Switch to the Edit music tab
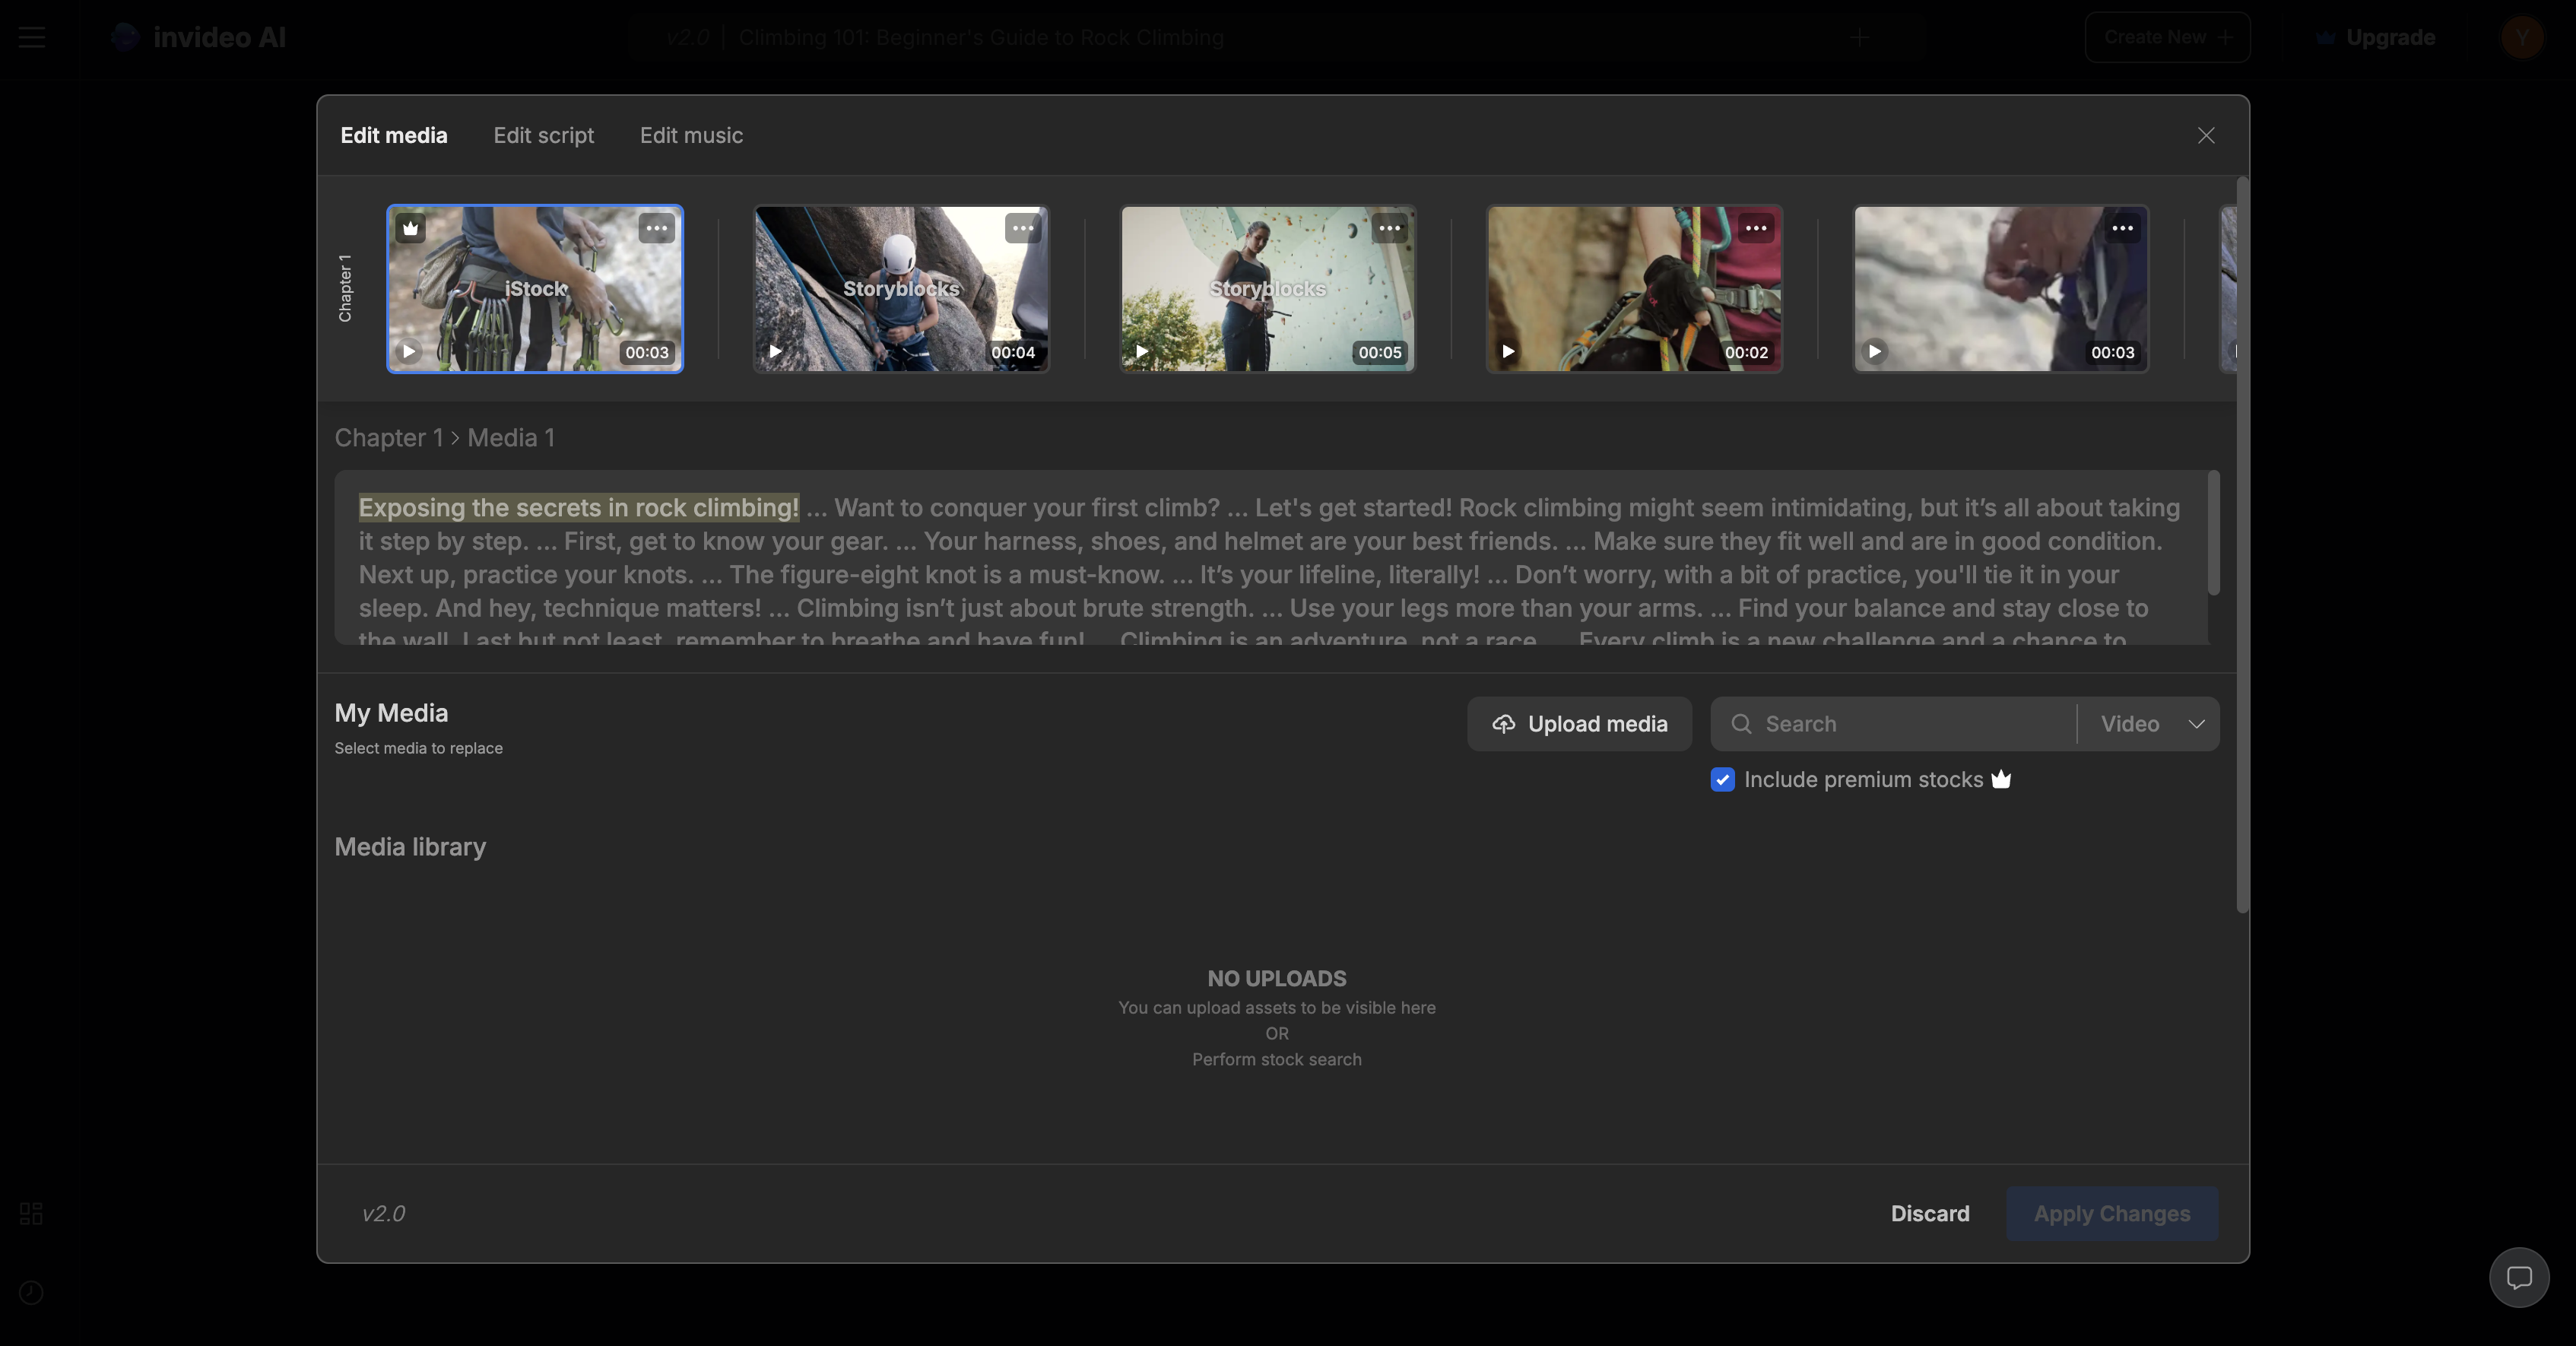Viewport: 2576px width, 1346px height. tap(692, 135)
